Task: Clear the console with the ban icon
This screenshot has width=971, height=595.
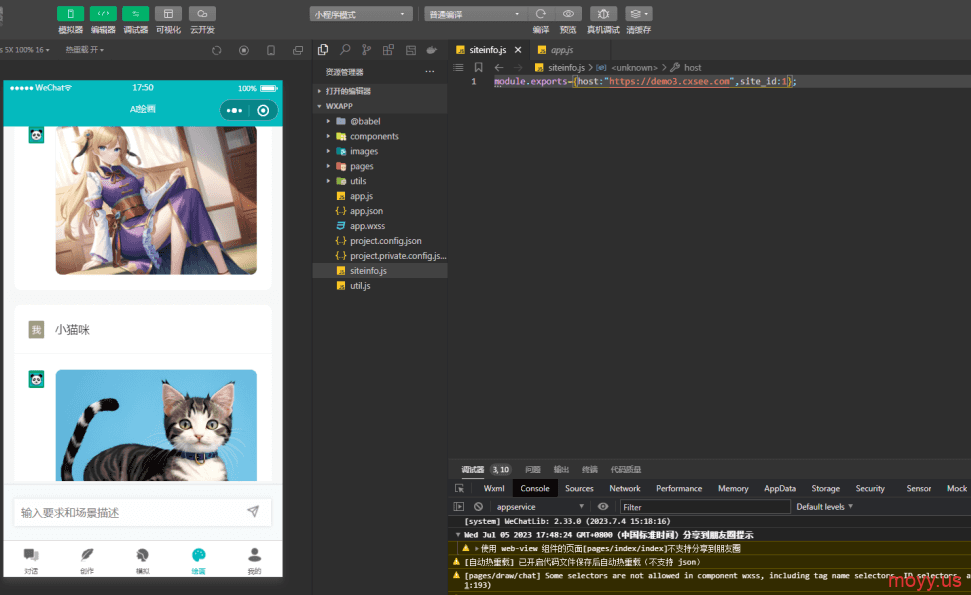Action: click(478, 506)
